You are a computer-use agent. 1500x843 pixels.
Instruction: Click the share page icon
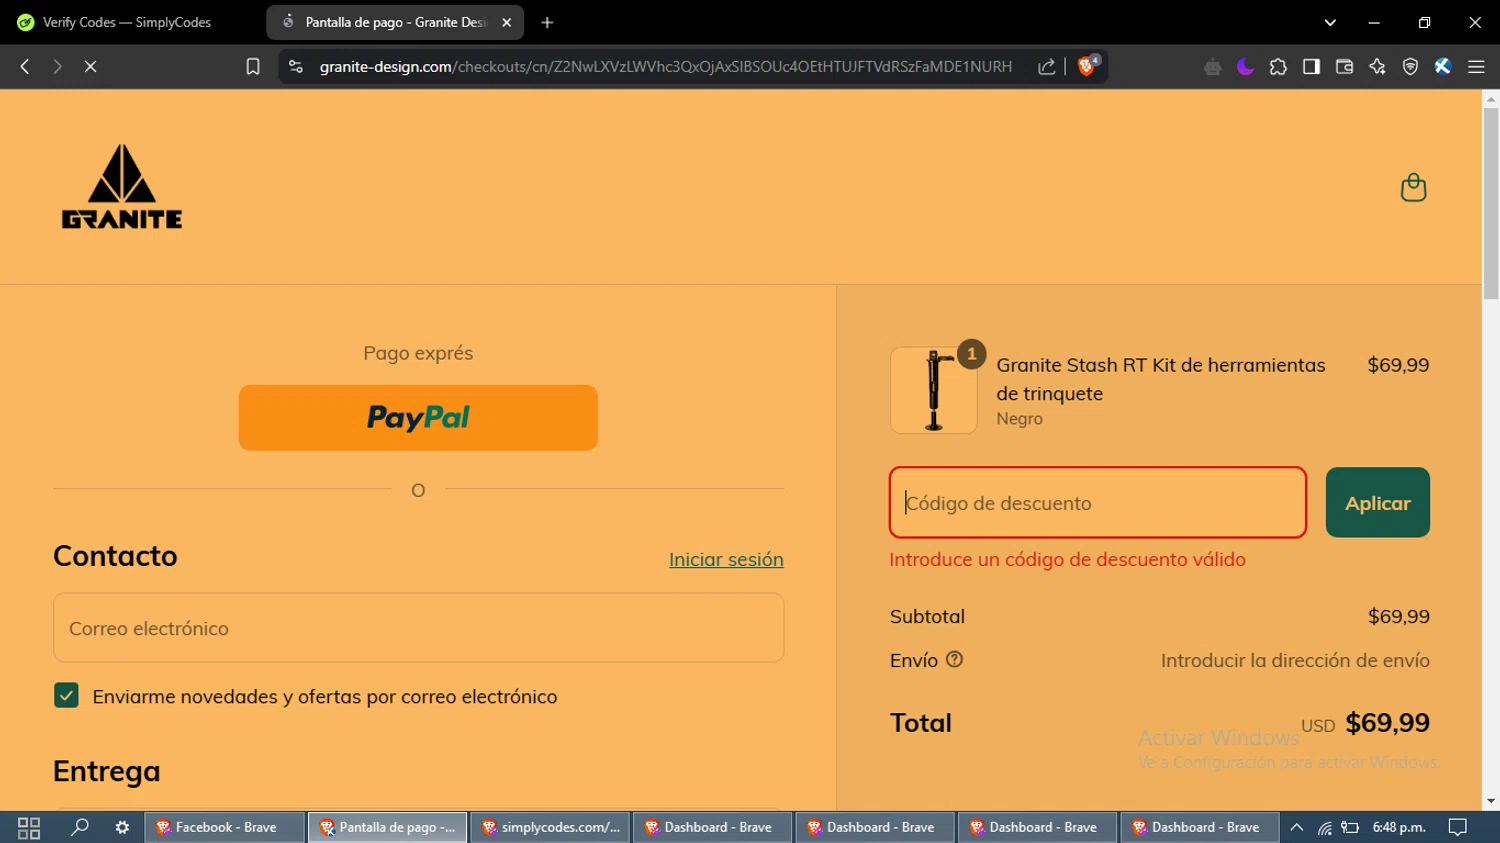(x=1046, y=66)
